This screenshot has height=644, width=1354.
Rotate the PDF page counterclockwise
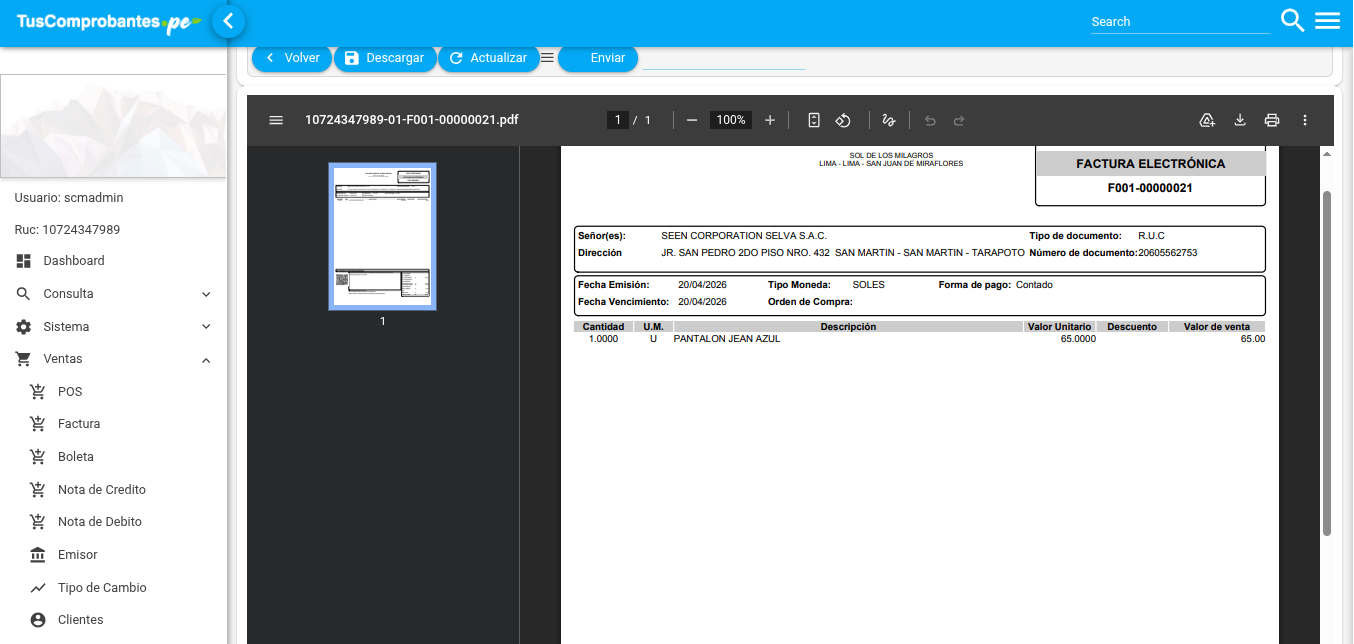coord(843,120)
